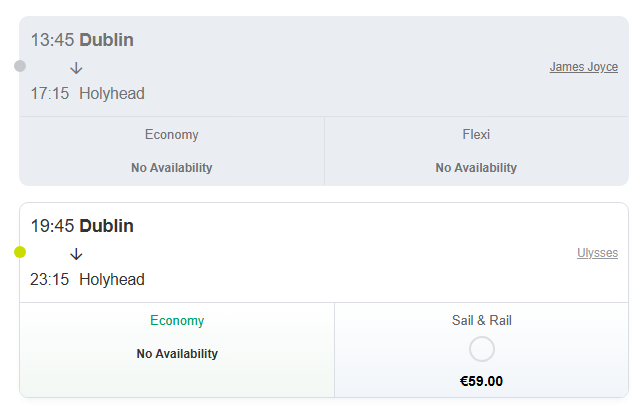
Task: Click the 23:15 arrival time
Action: (49, 280)
